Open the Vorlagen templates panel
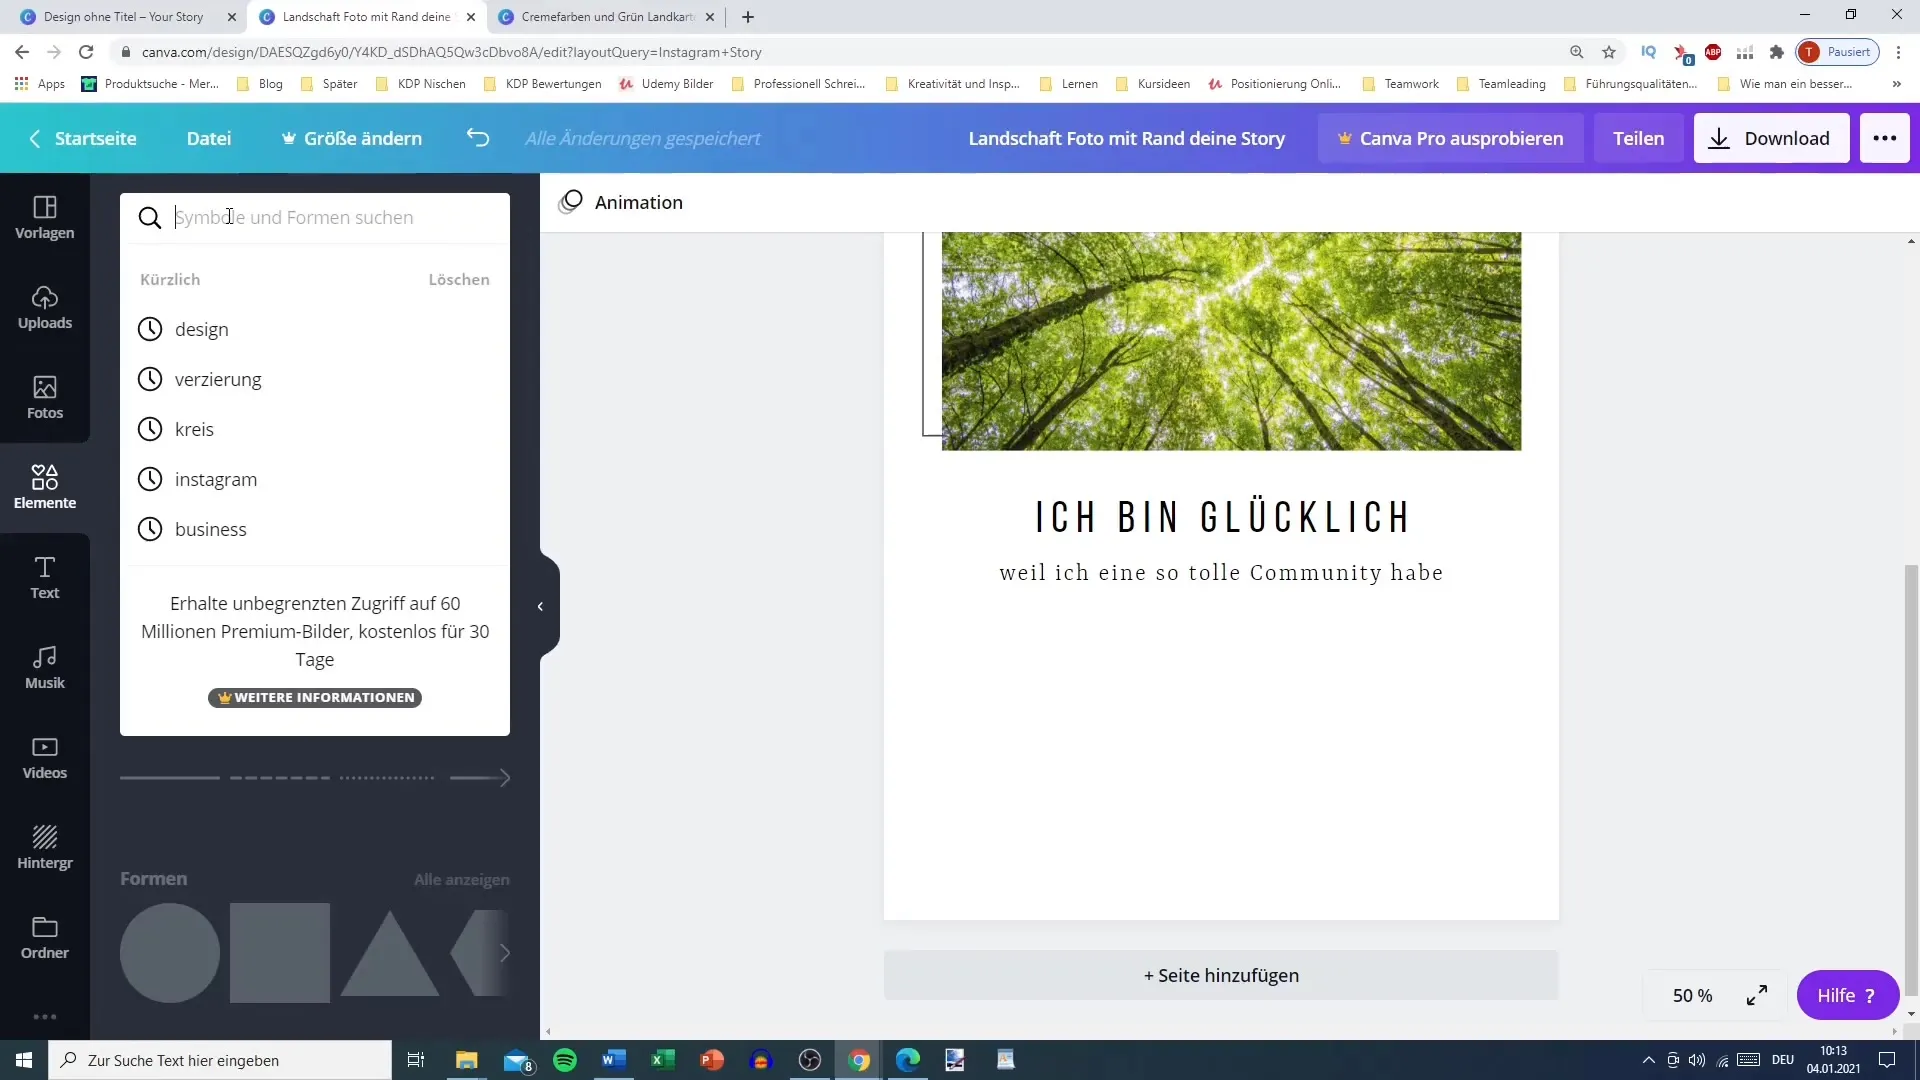The height and width of the screenshot is (1080, 1920). [x=44, y=217]
